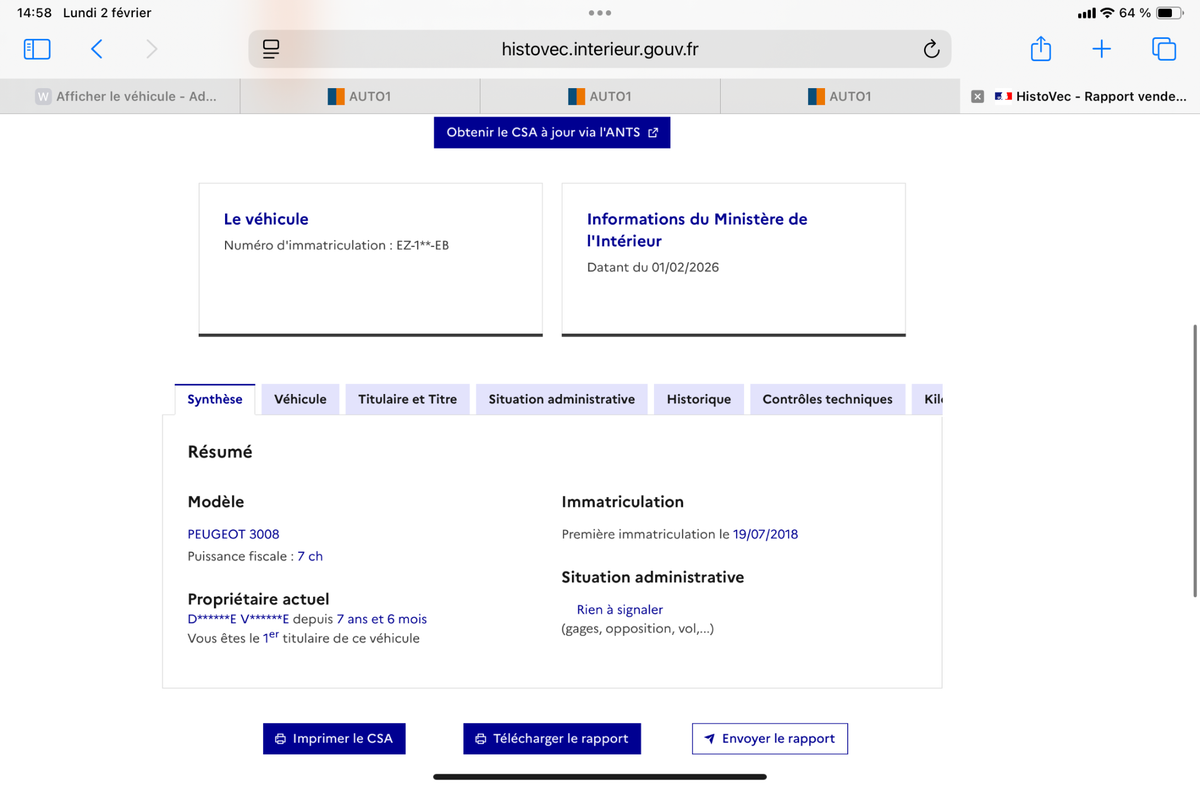1200x788 pixels.
Task: Toggle the Safari sidebar icon
Action: pos(37,49)
